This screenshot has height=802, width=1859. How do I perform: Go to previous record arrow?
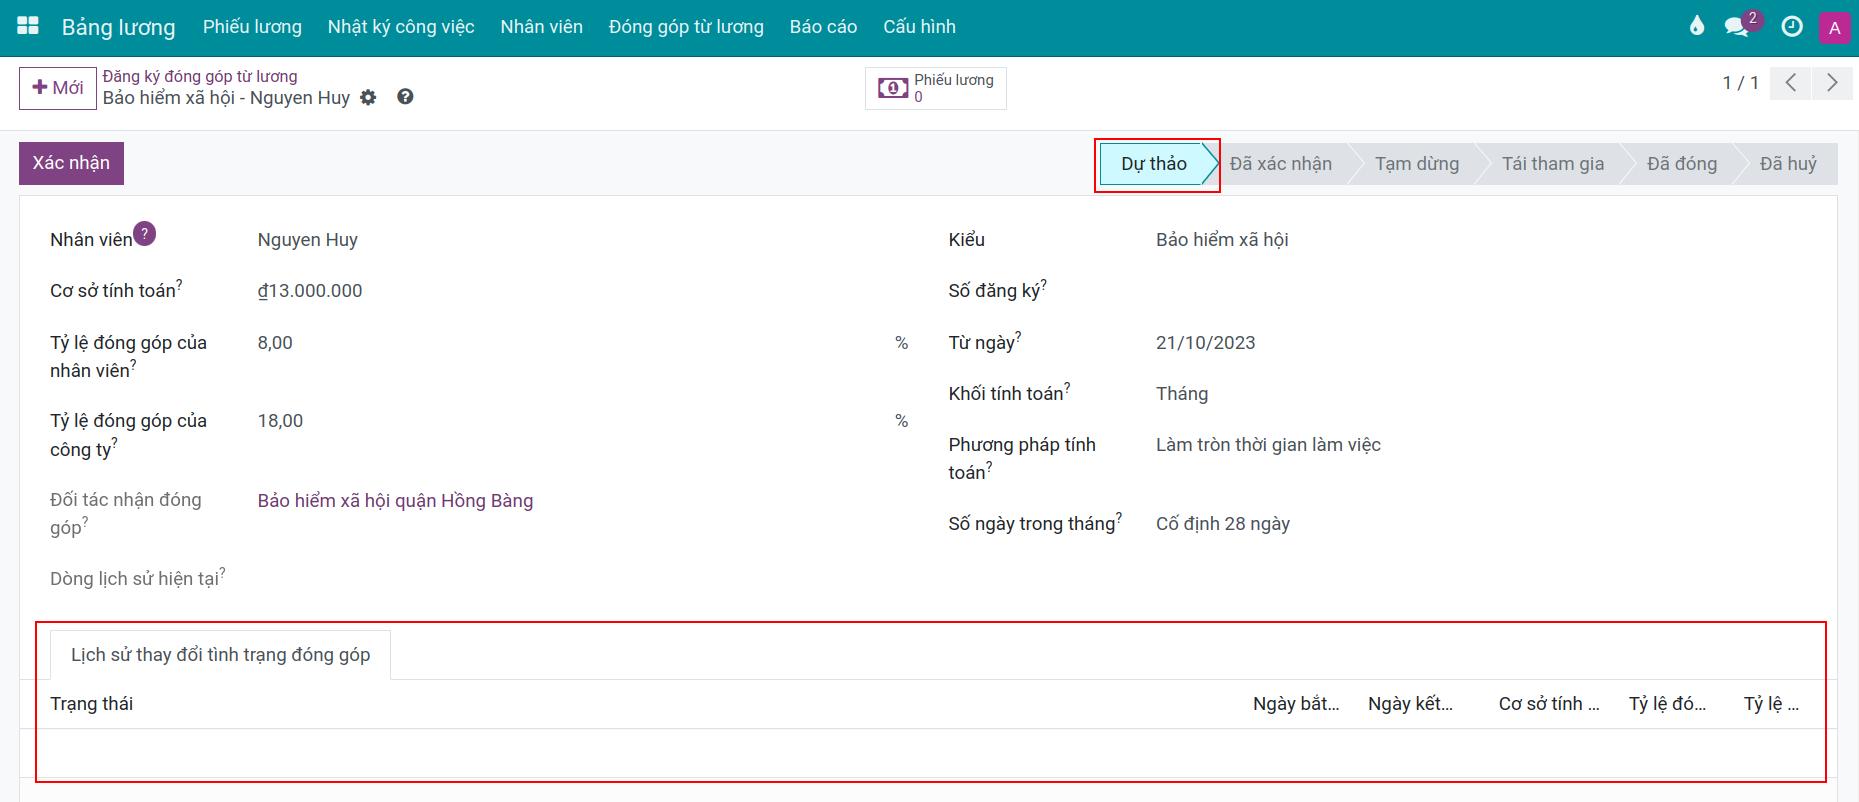pos(1791,83)
